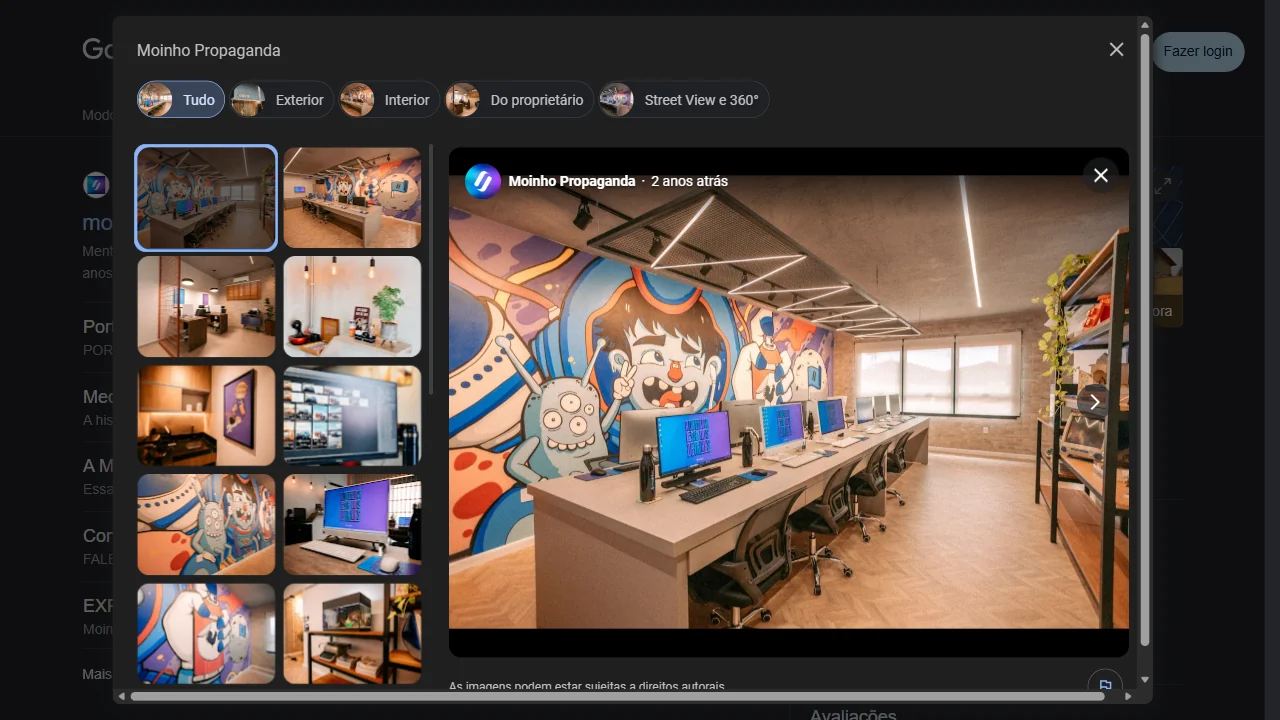Open the framed purple poster thumbnail
This screenshot has width=1280, height=720.
pyautogui.click(x=206, y=416)
